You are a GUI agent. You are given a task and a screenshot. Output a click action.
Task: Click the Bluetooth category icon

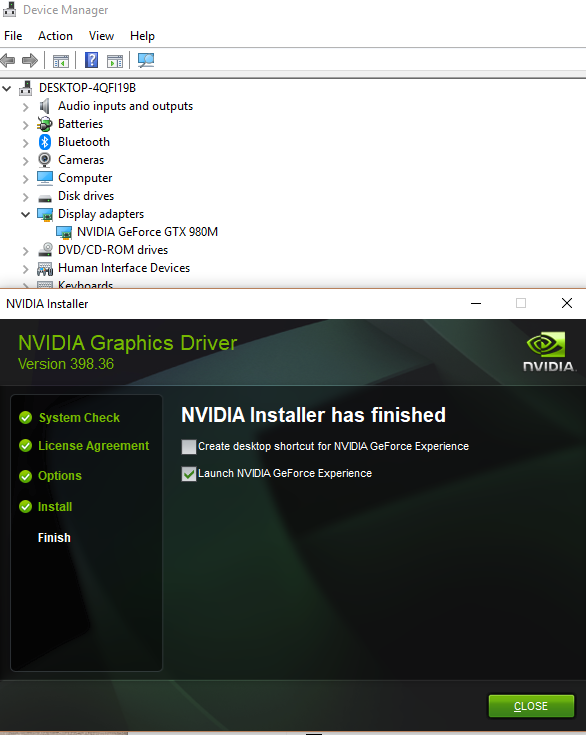[45, 142]
